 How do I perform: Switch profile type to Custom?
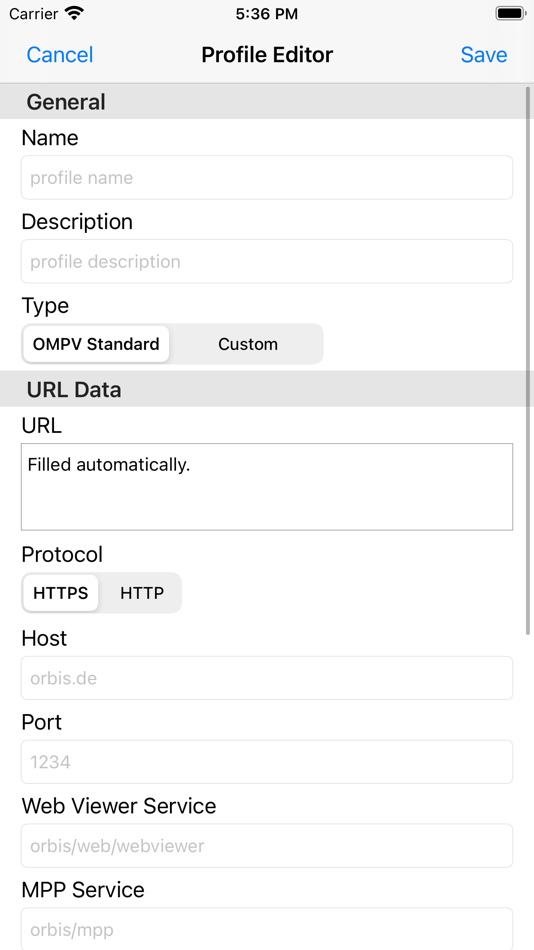pos(247,344)
